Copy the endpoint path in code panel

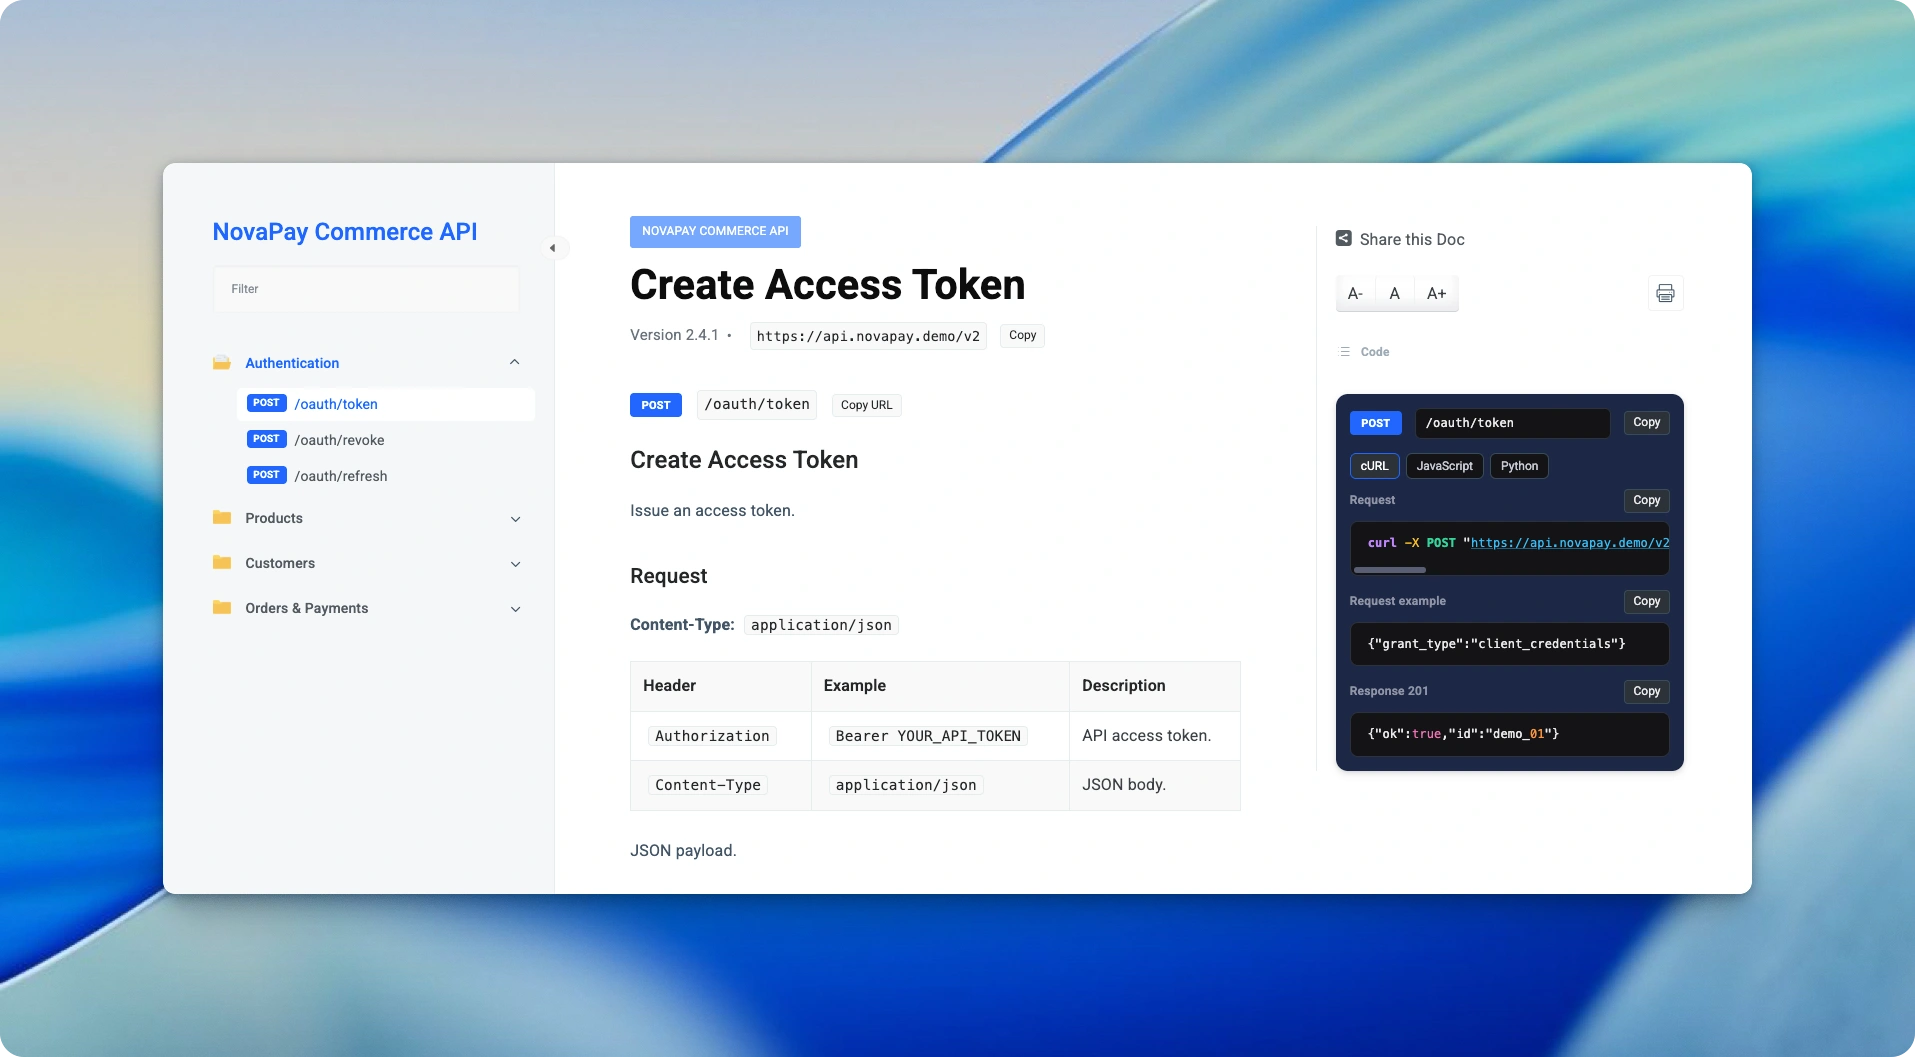pyautogui.click(x=1646, y=423)
